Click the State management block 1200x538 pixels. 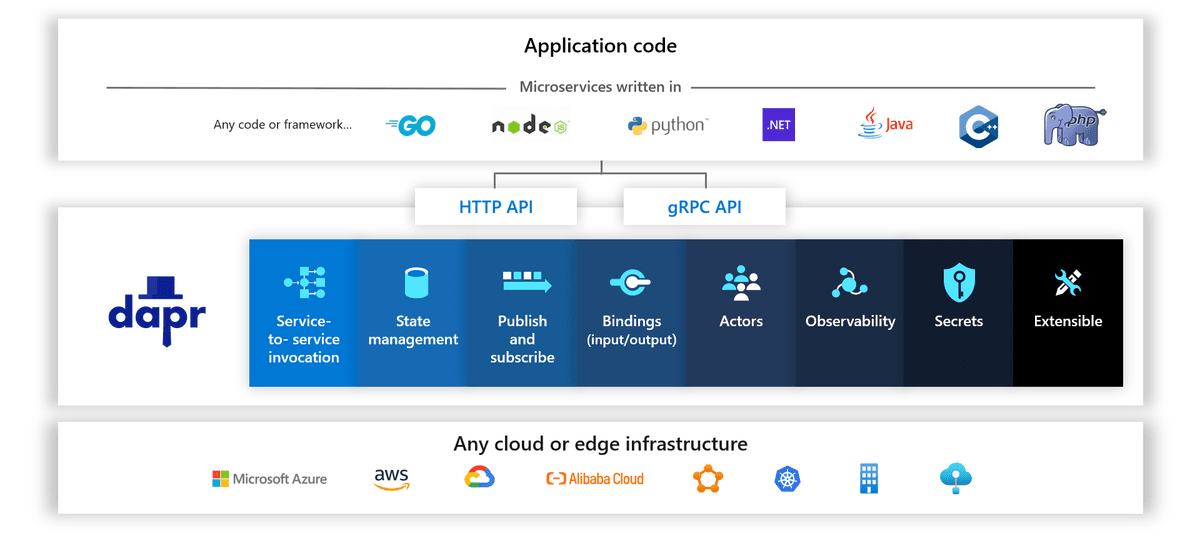[x=413, y=313]
